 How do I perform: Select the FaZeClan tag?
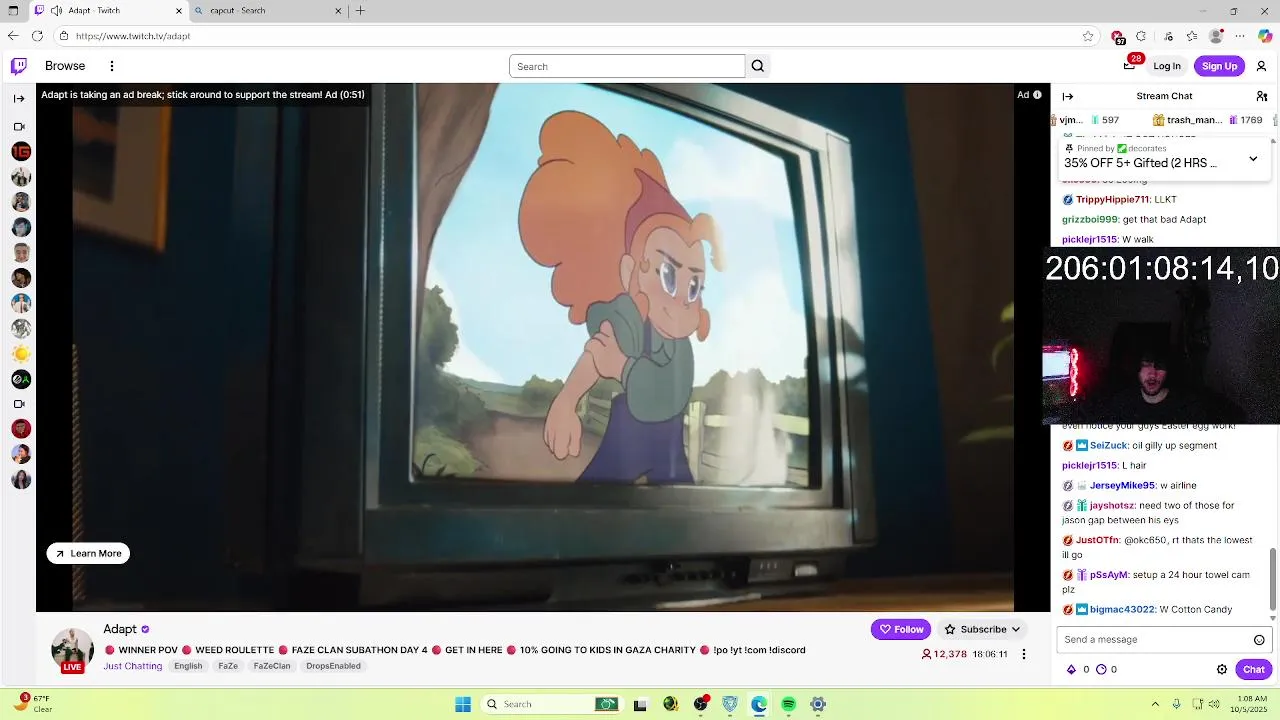(271, 666)
